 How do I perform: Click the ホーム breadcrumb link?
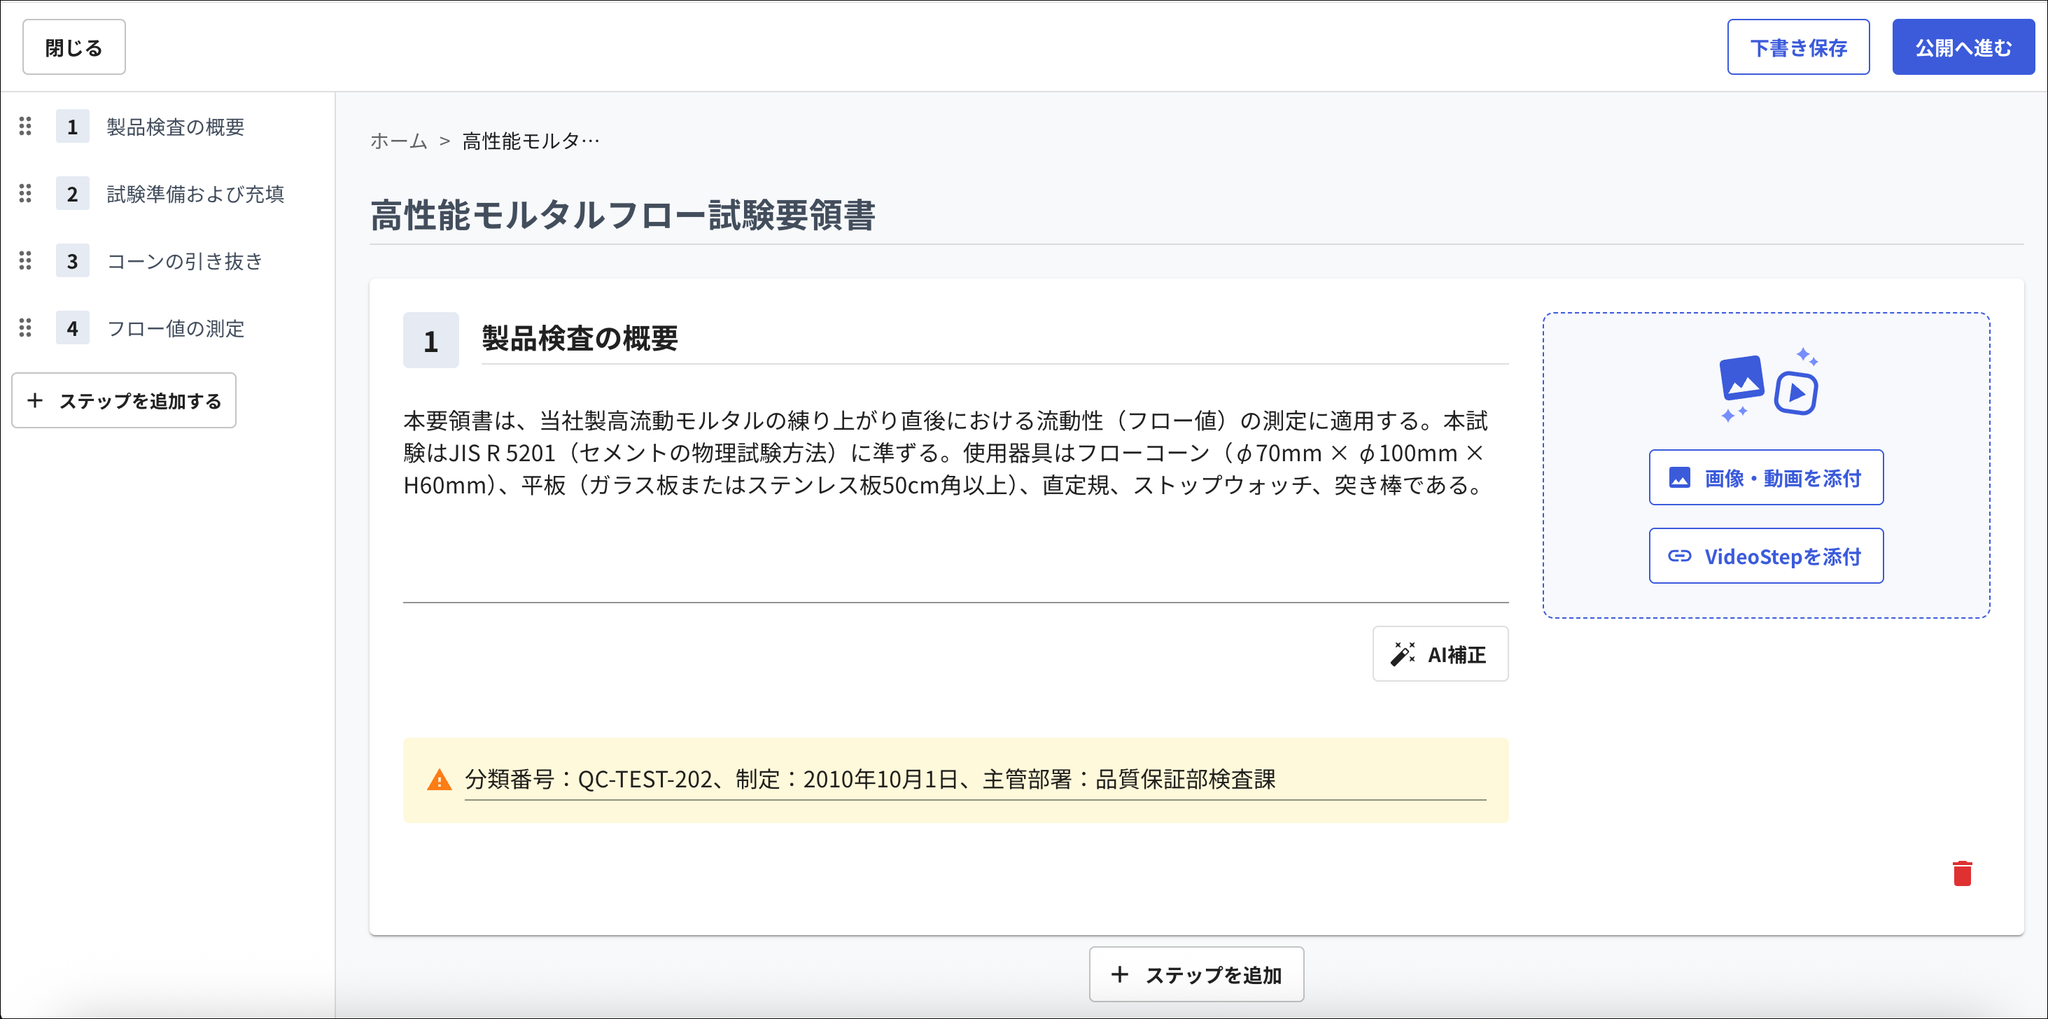[399, 141]
